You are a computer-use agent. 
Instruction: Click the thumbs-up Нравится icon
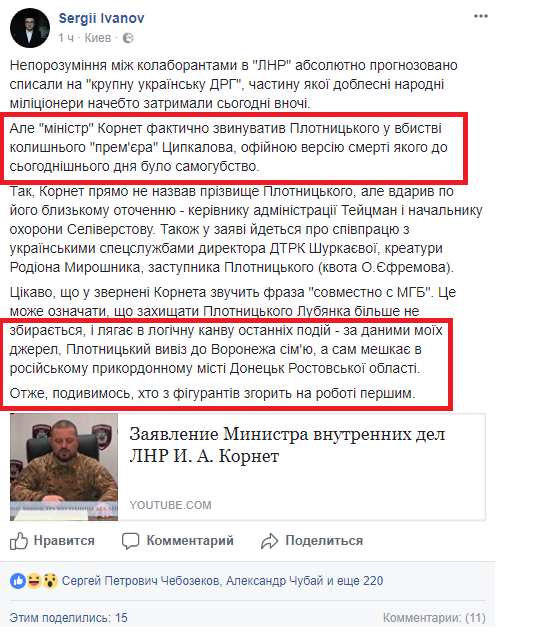[x=19, y=541]
